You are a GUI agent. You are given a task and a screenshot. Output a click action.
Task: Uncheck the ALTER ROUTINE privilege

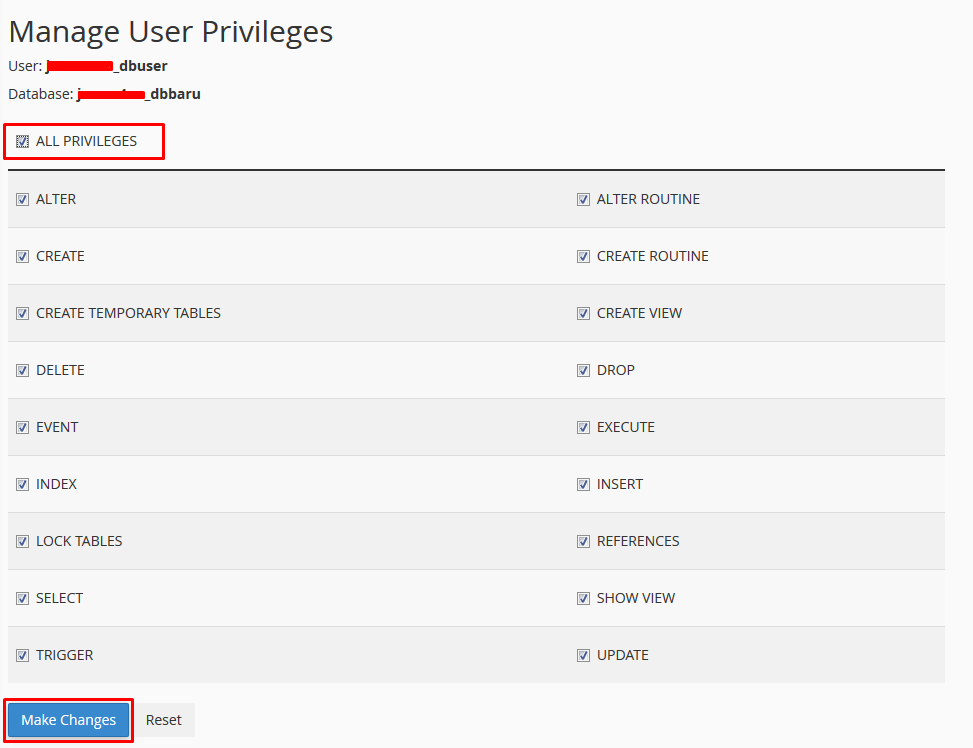point(583,200)
